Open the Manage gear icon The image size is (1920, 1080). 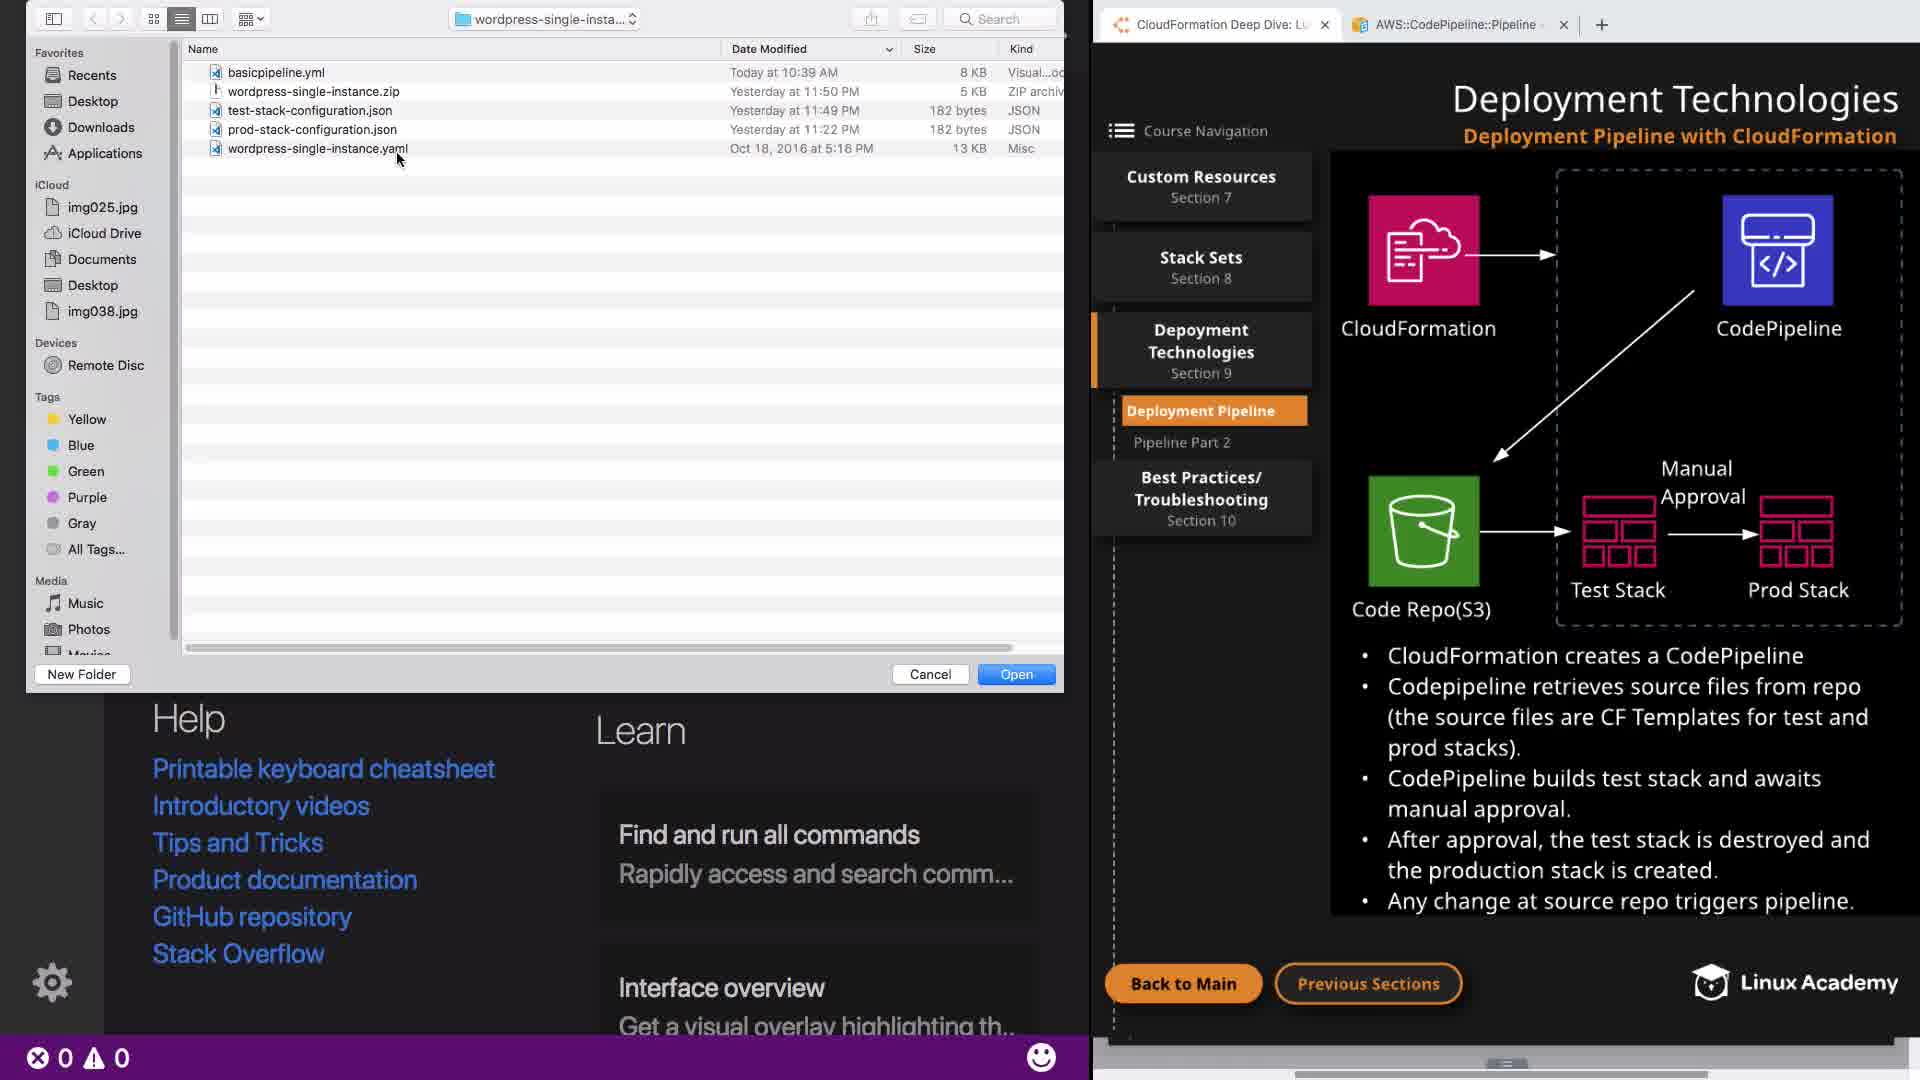coord(52,982)
